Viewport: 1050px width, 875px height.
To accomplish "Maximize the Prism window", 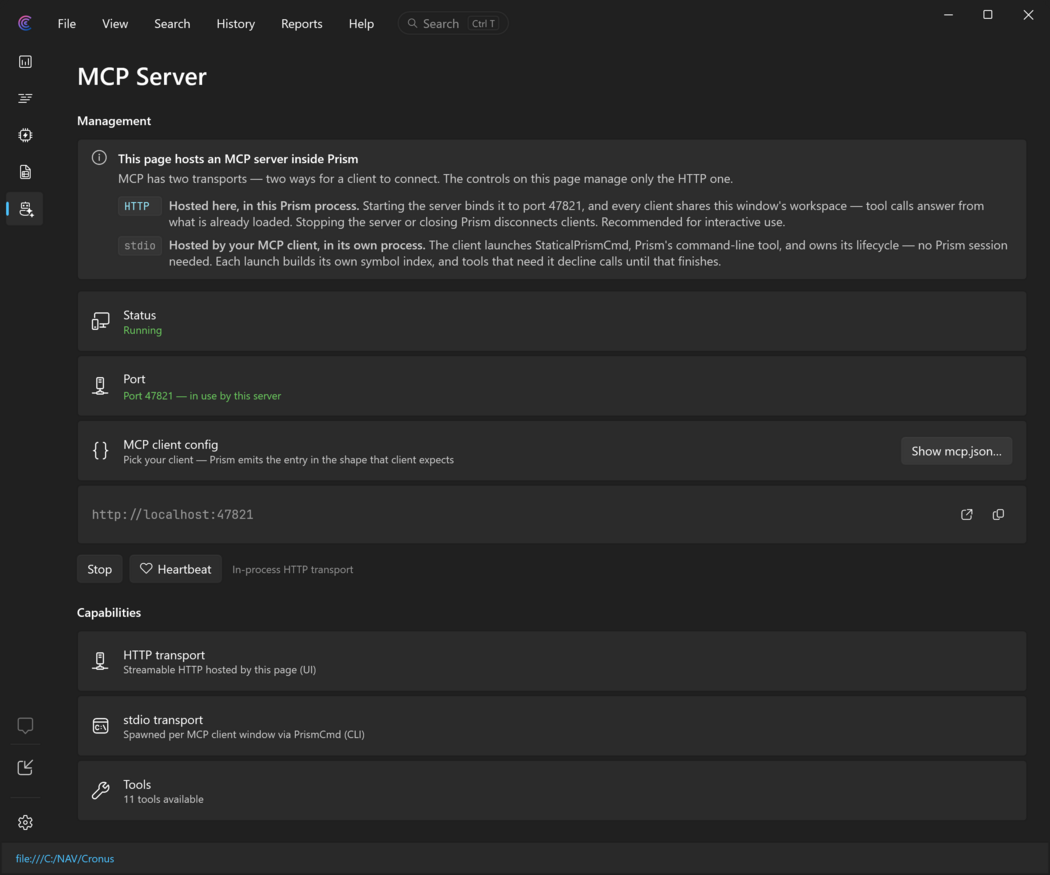I will pyautogui.click(x=988, y=15).
